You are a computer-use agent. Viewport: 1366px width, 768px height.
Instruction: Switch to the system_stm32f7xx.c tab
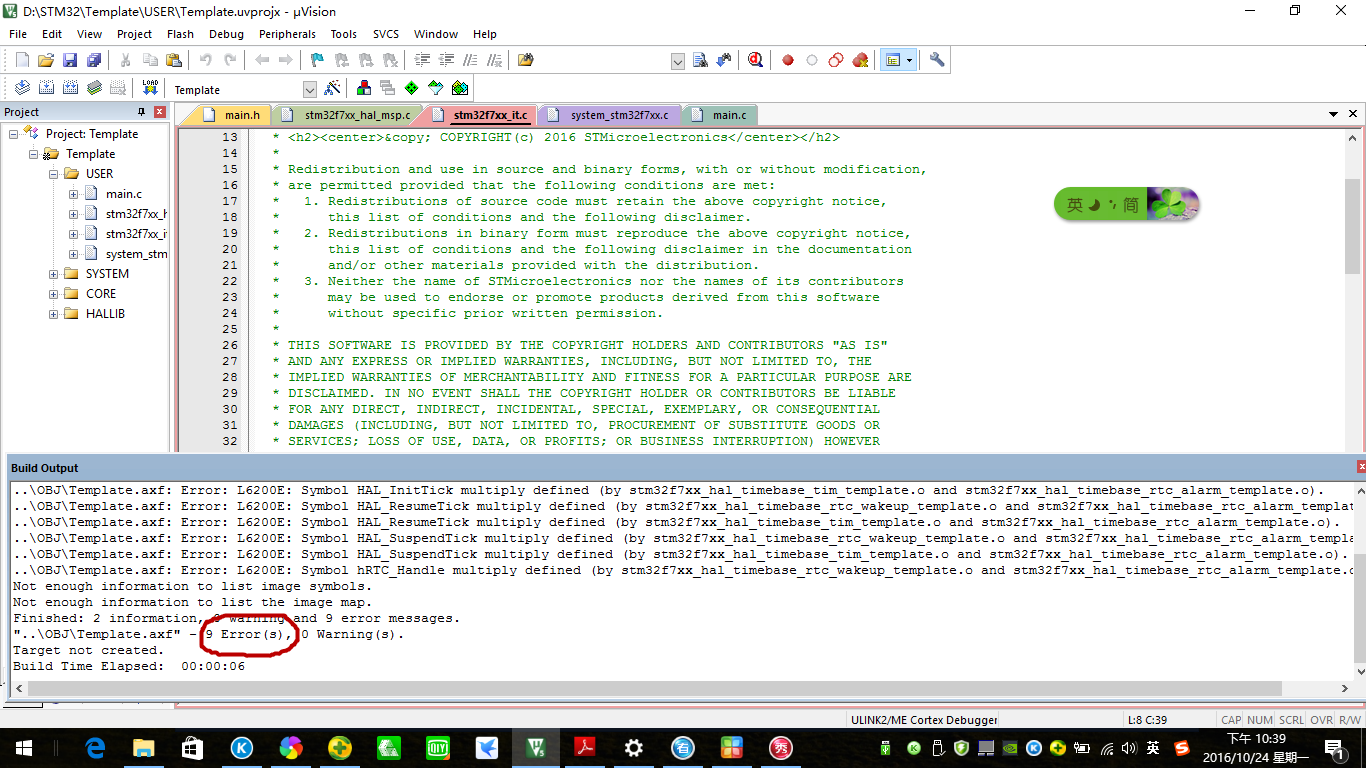[610, 115]
